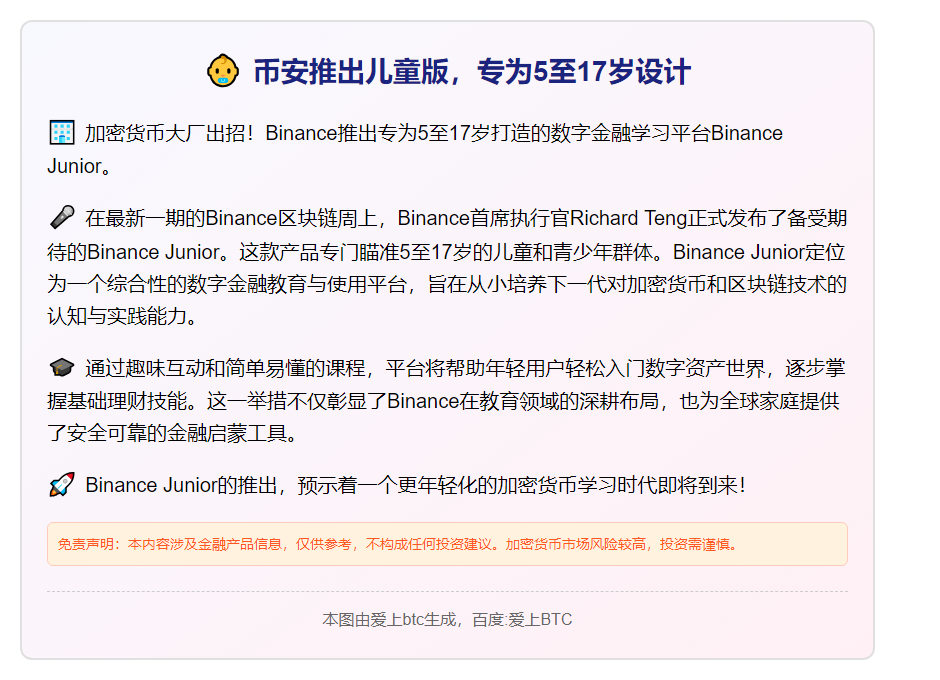This screenshot has width=940, height=680.
Task: Click the graduation cap emoji icon
Action: coord(62,367)
